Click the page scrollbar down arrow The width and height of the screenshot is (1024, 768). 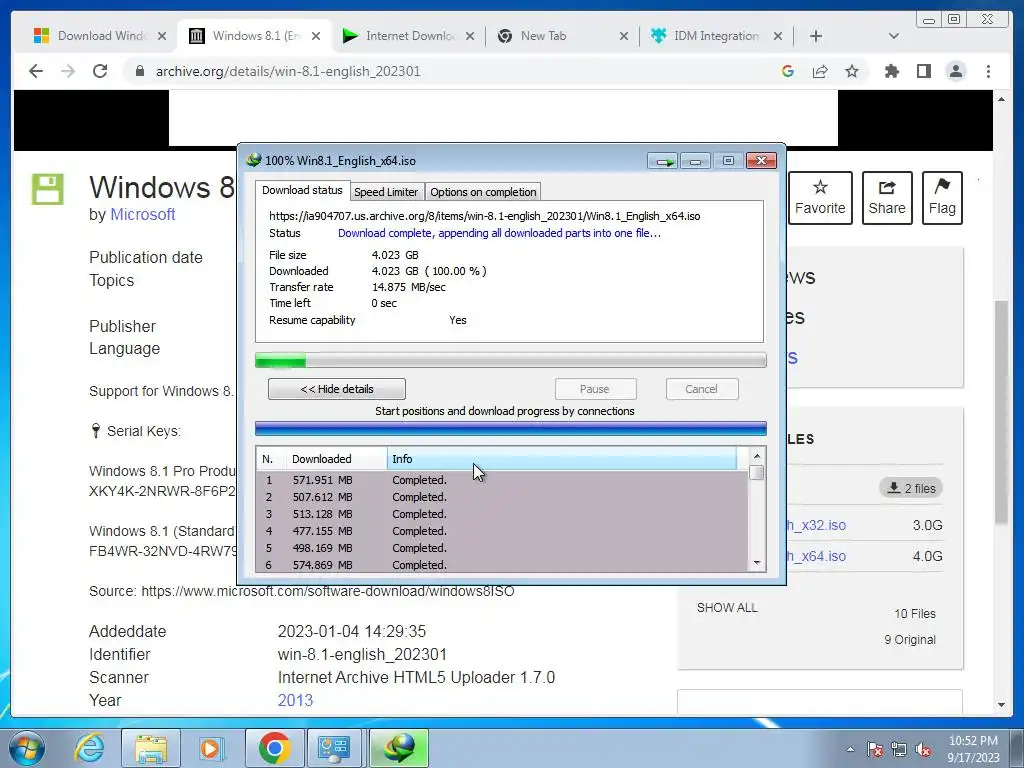pos(1001,705)
